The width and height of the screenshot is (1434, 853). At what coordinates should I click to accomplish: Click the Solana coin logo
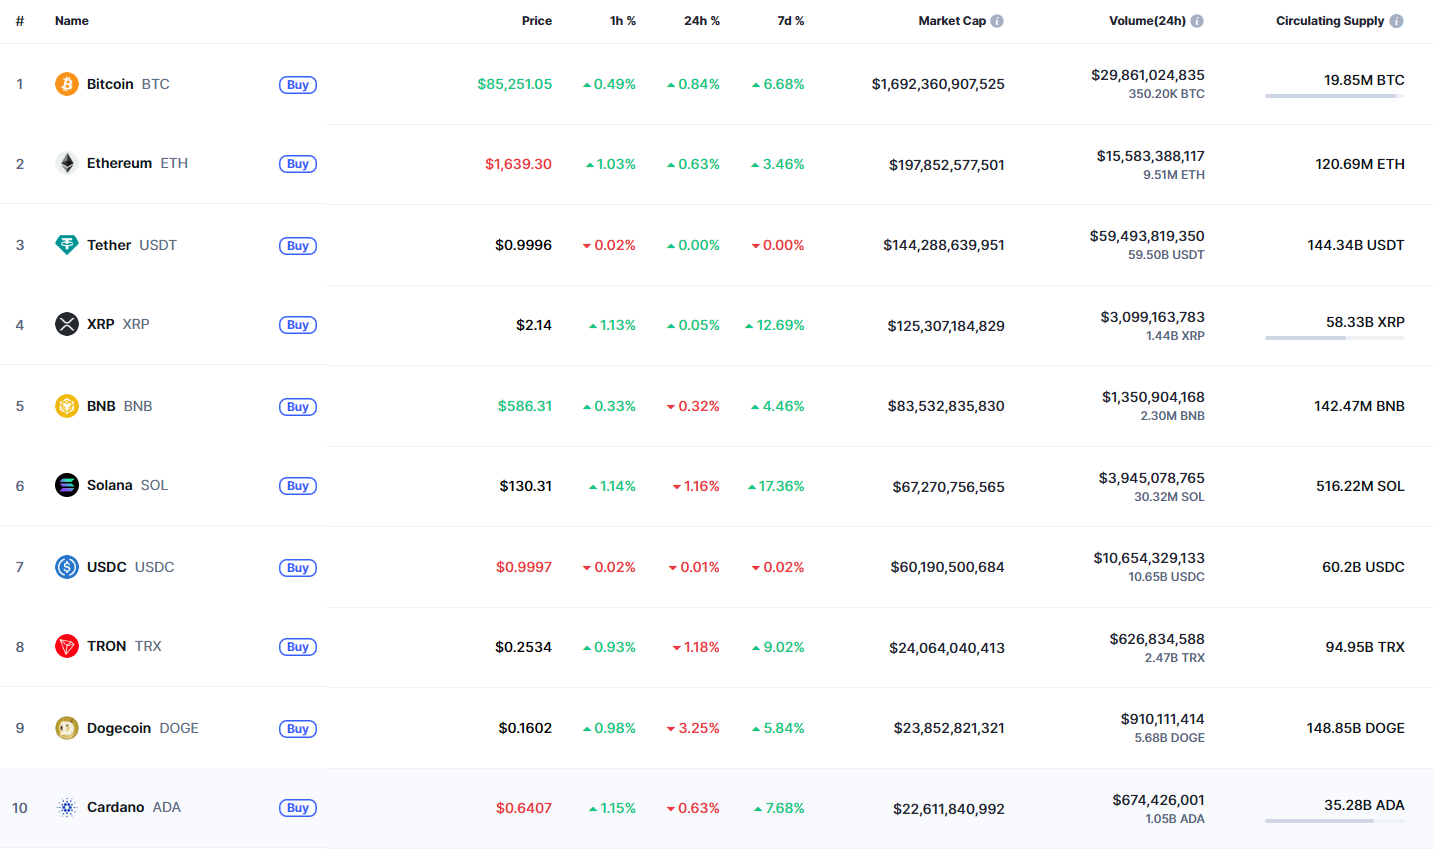(67, 485)
